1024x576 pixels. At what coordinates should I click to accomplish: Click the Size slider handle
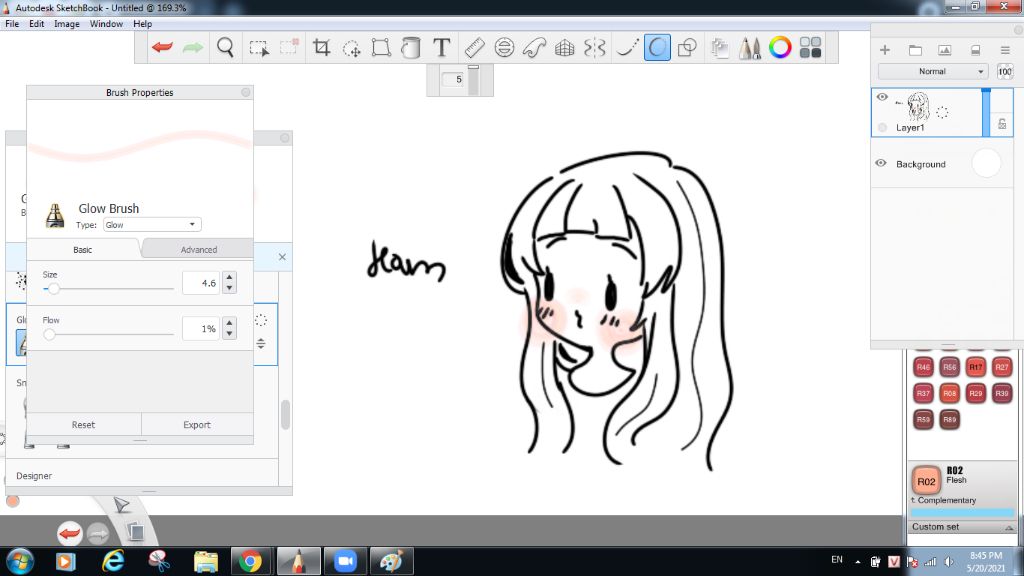tap(54, 288)
